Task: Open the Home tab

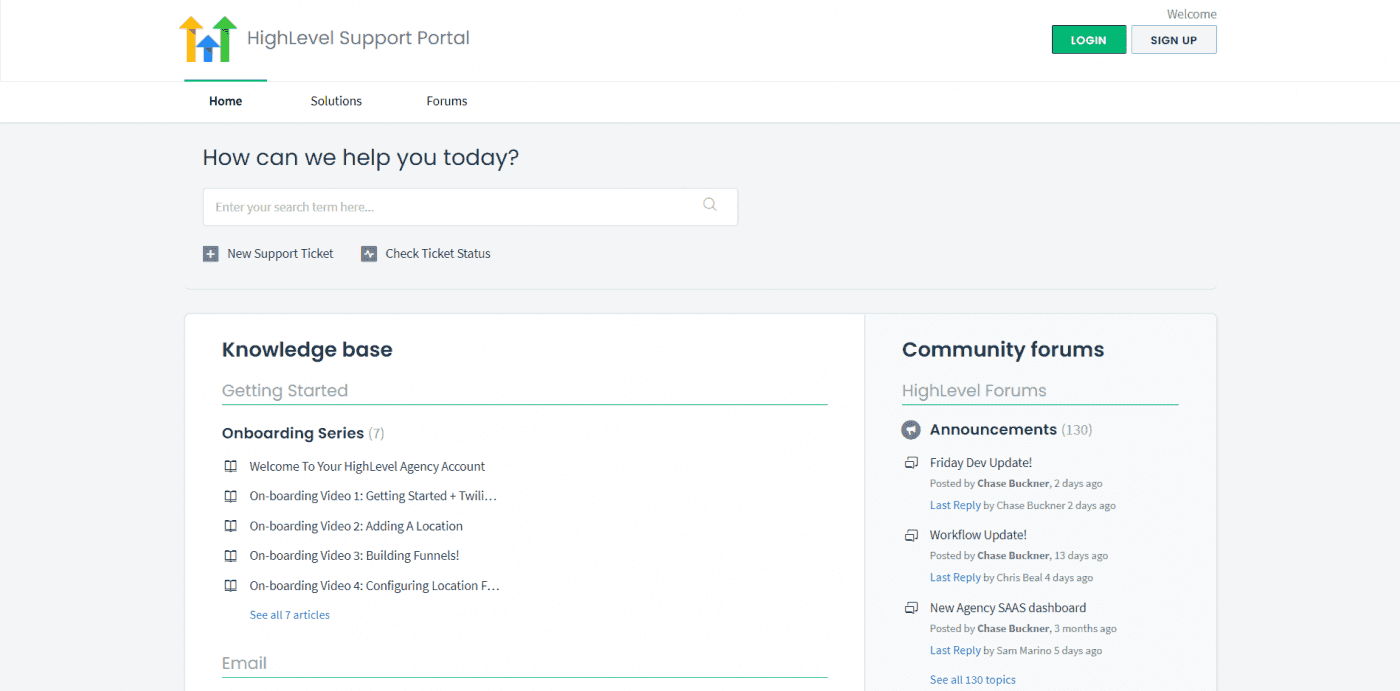Action: [225, 101]
